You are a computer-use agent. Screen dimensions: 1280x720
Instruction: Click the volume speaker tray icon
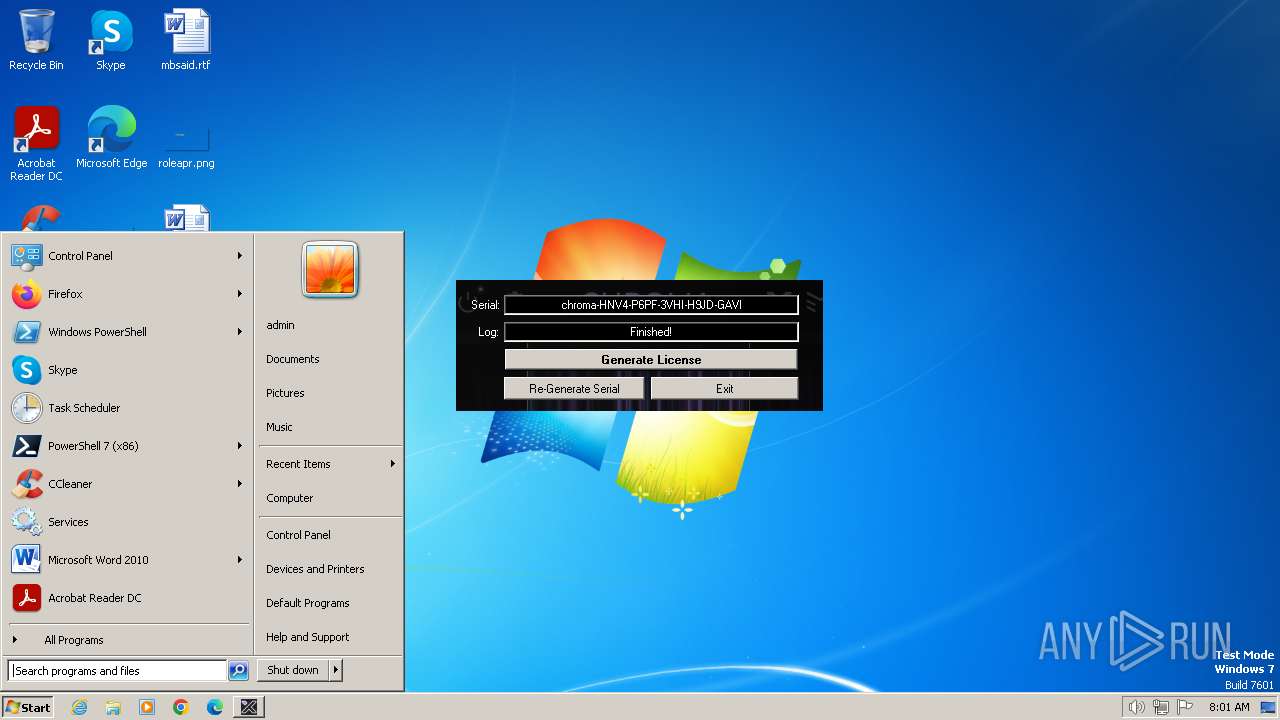click(x=1136, y=707)
